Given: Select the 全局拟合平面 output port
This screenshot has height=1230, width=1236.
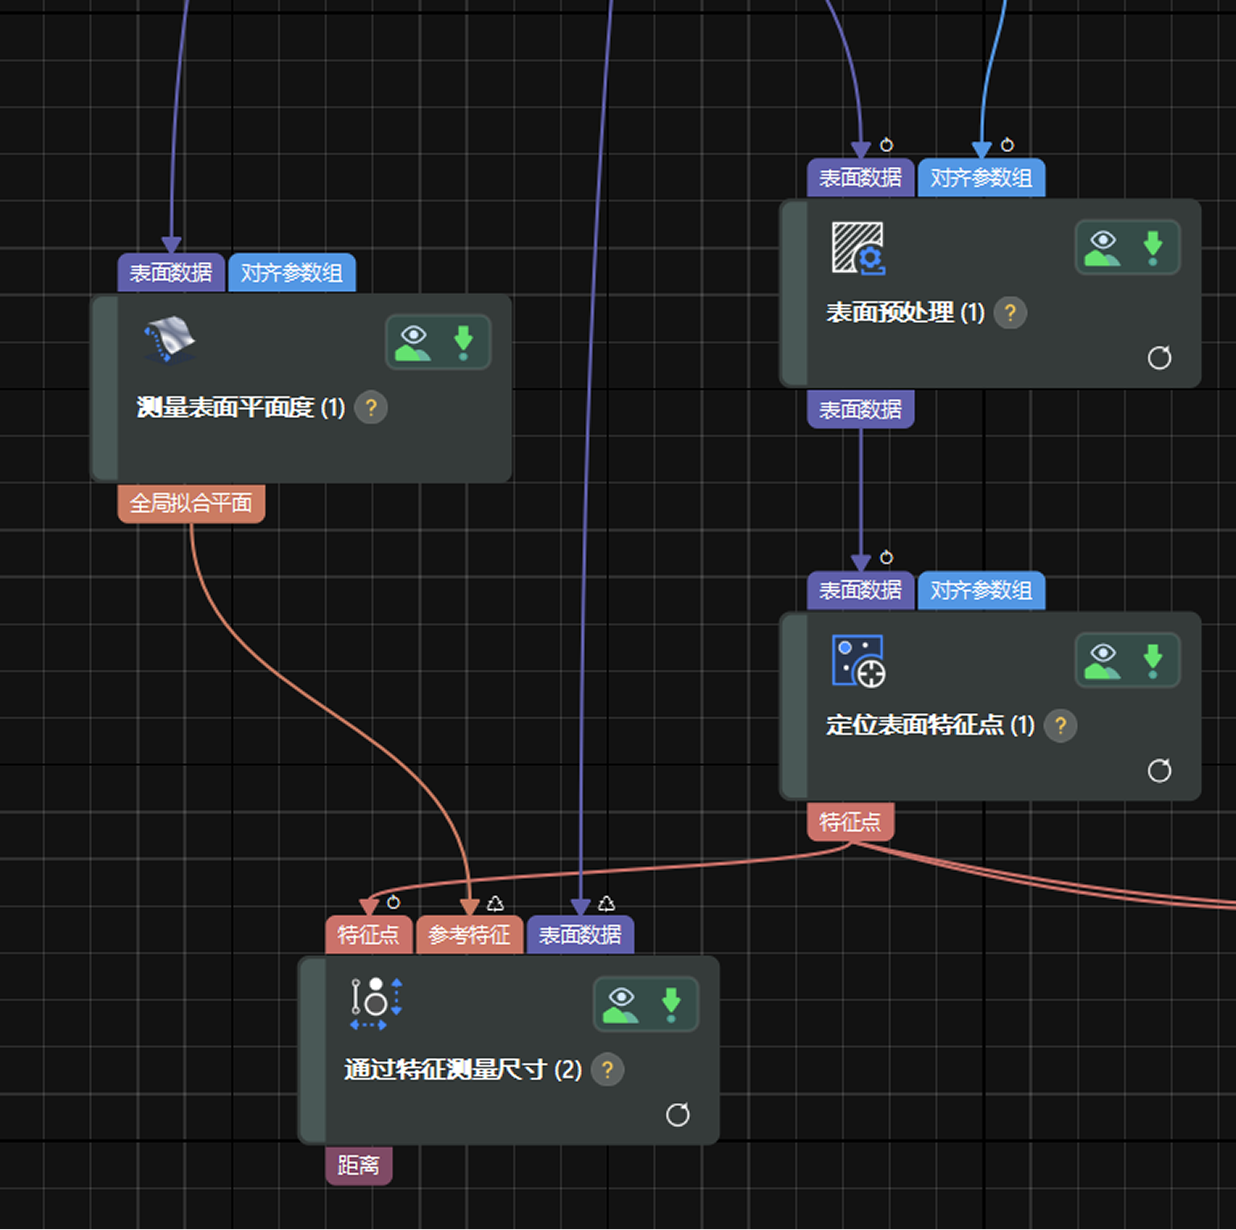Looking at the screenshot, I should (x=191, y=503).
